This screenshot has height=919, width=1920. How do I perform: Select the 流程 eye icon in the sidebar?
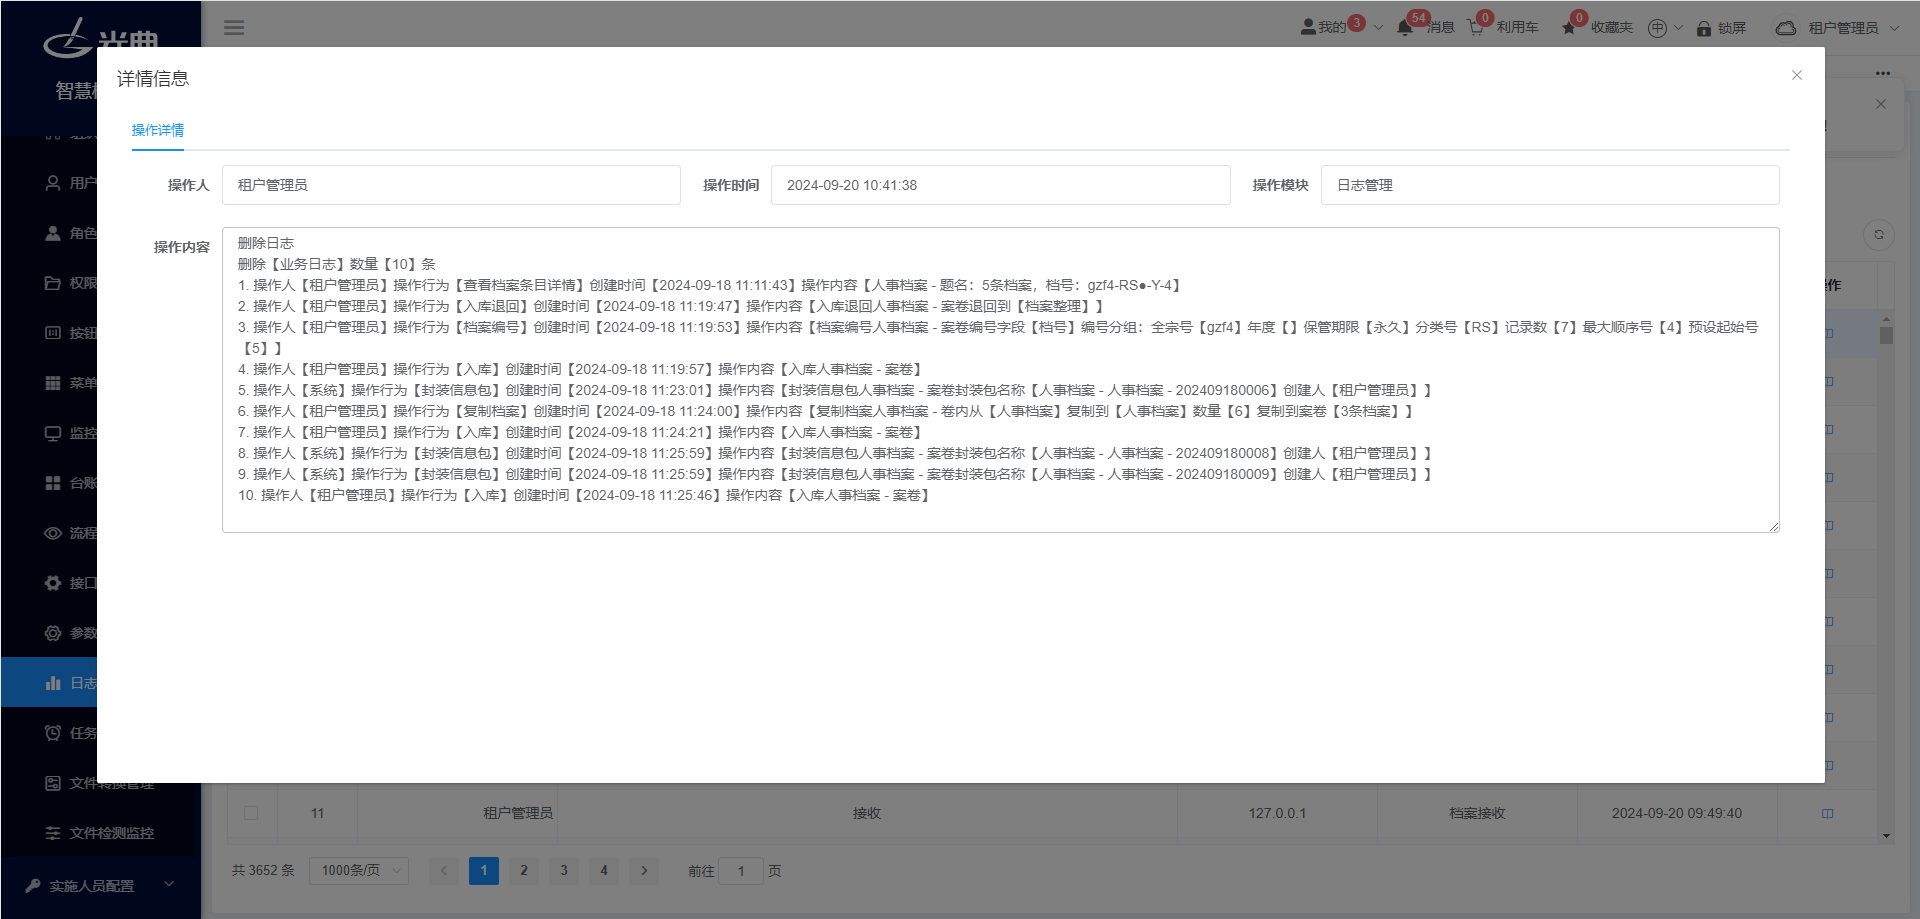click(x=53, y=533)
